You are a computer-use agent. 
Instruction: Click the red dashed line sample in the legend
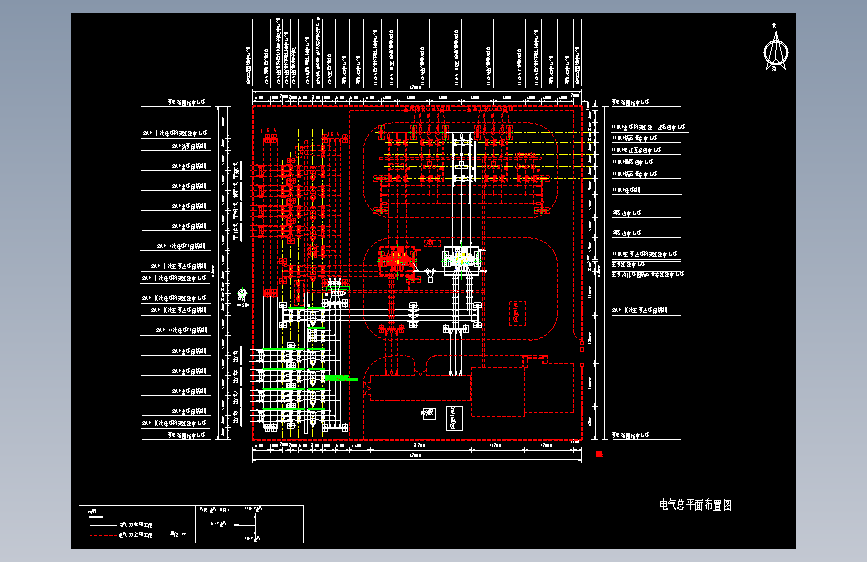click(103, 535)
